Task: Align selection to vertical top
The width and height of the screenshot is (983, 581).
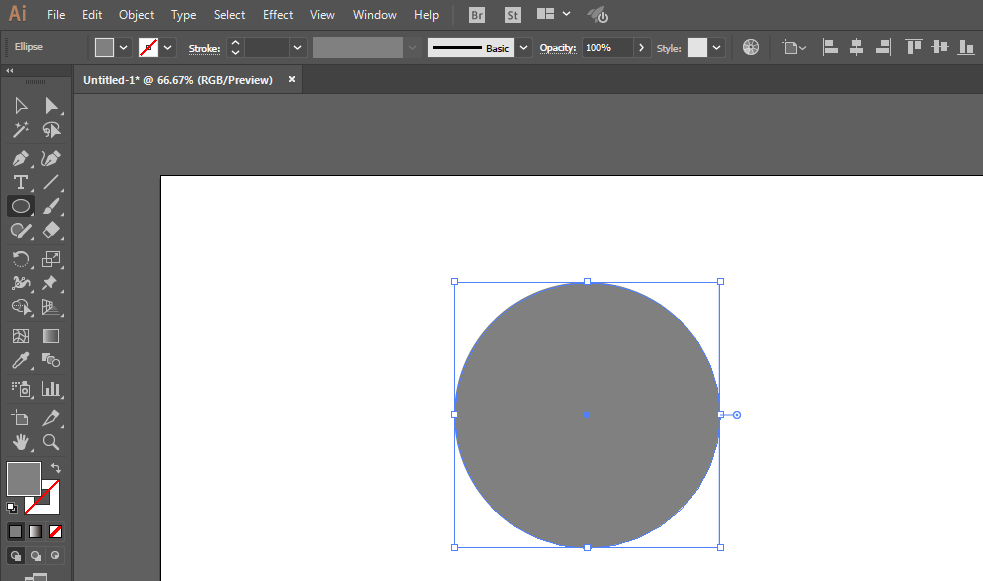Action: (x=913, y=47)
